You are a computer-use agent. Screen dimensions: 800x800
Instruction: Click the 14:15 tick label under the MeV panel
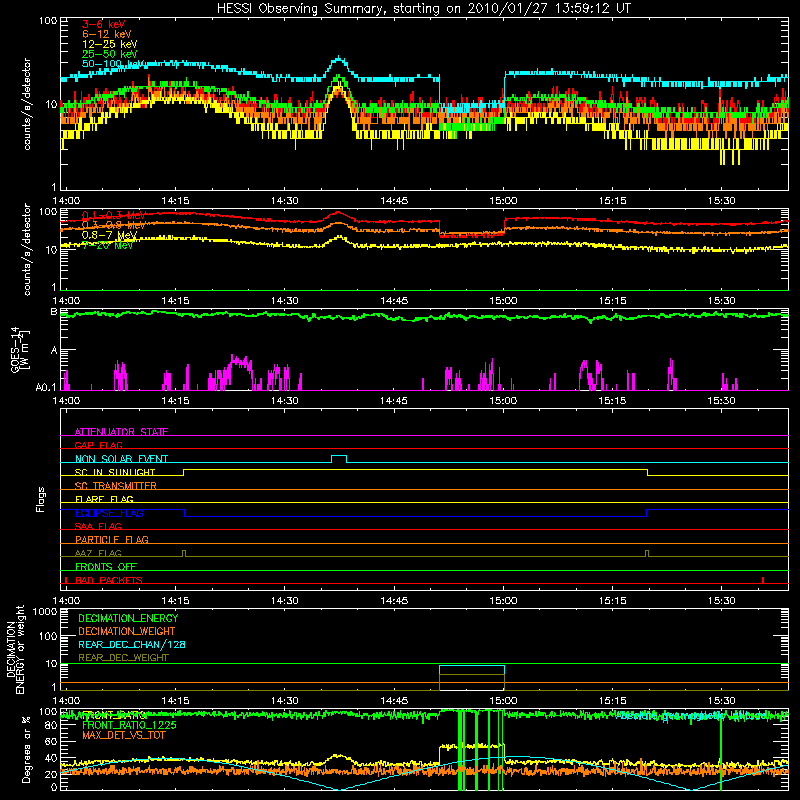[x=175, y=301]
